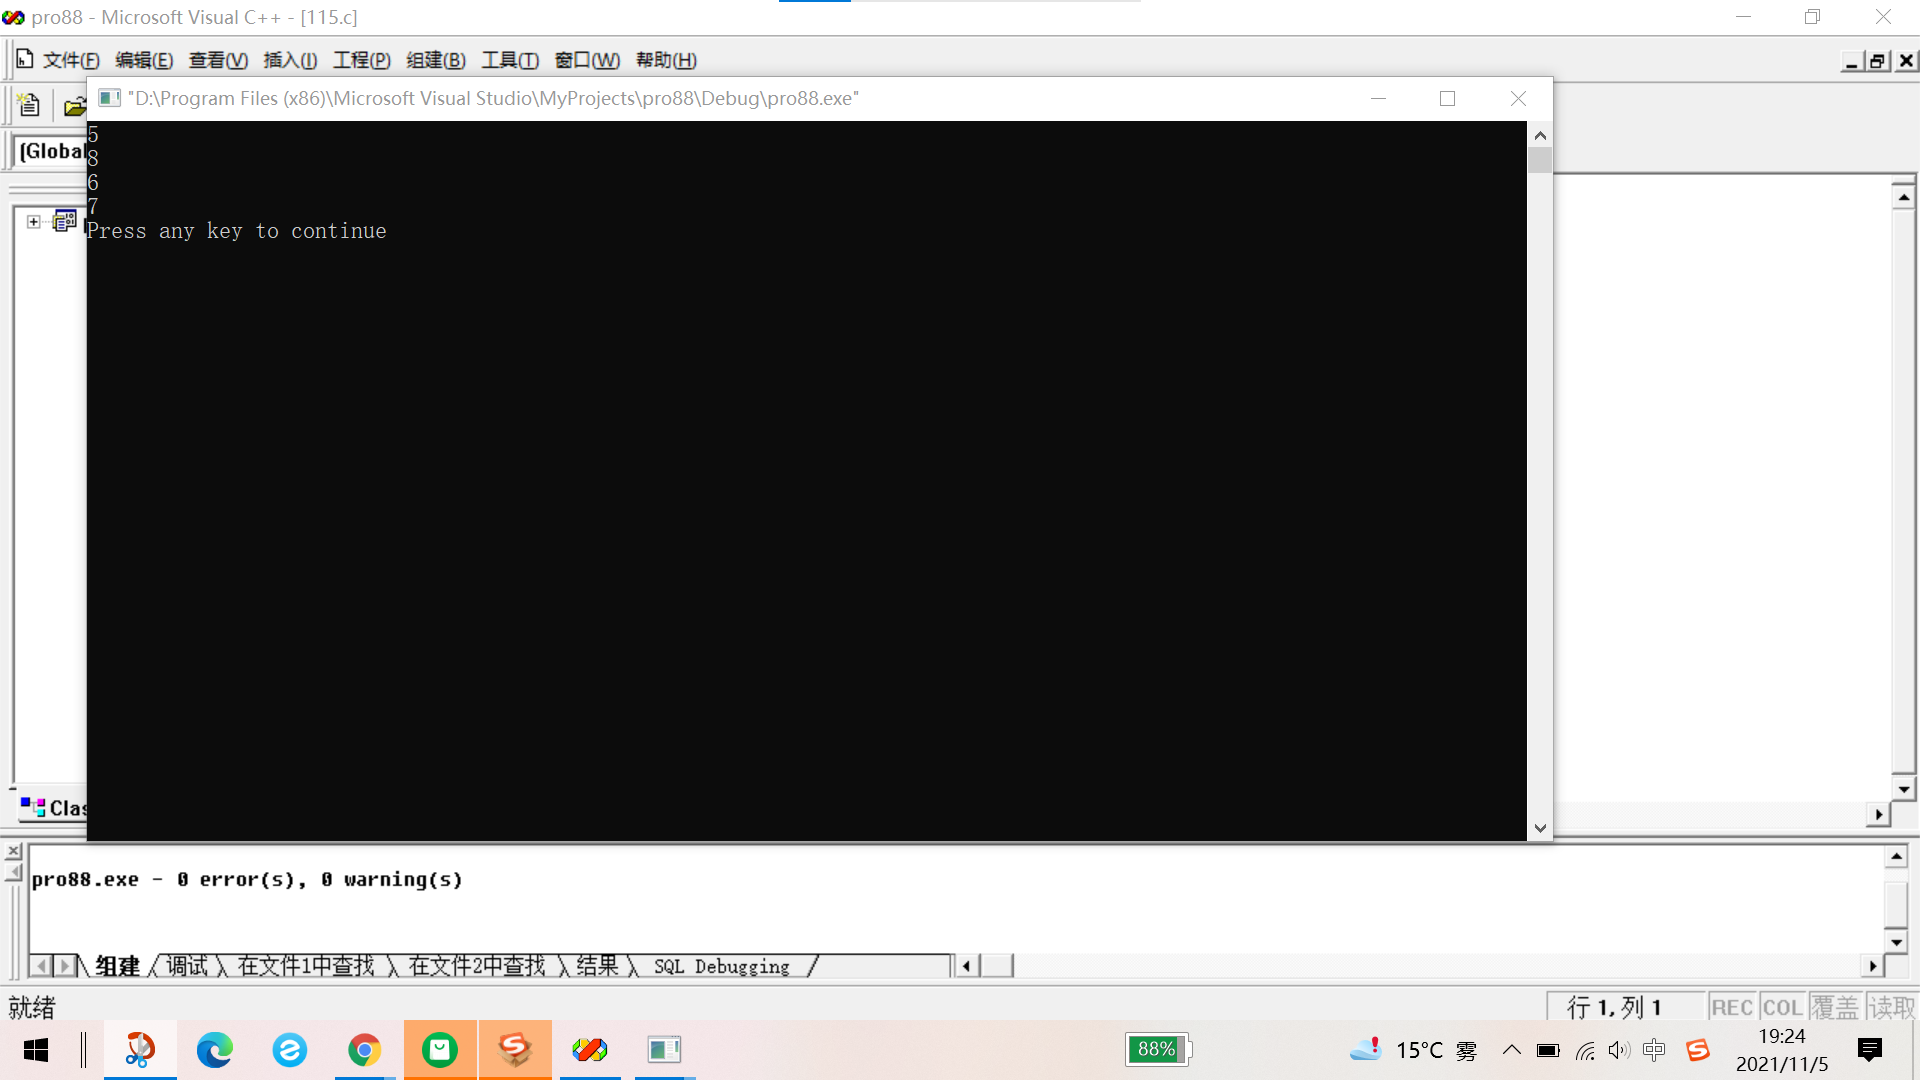Click the Open folder toolbar icon
The width and height of the screenshot is (1920, 1080).
click(x=74, y=106)
